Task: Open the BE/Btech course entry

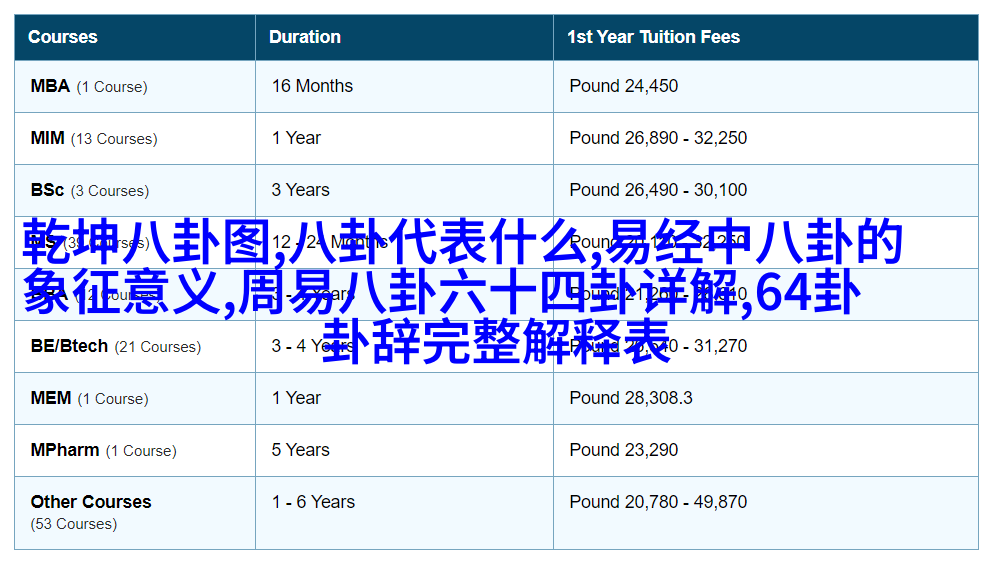Action: (x=69, y=346)
